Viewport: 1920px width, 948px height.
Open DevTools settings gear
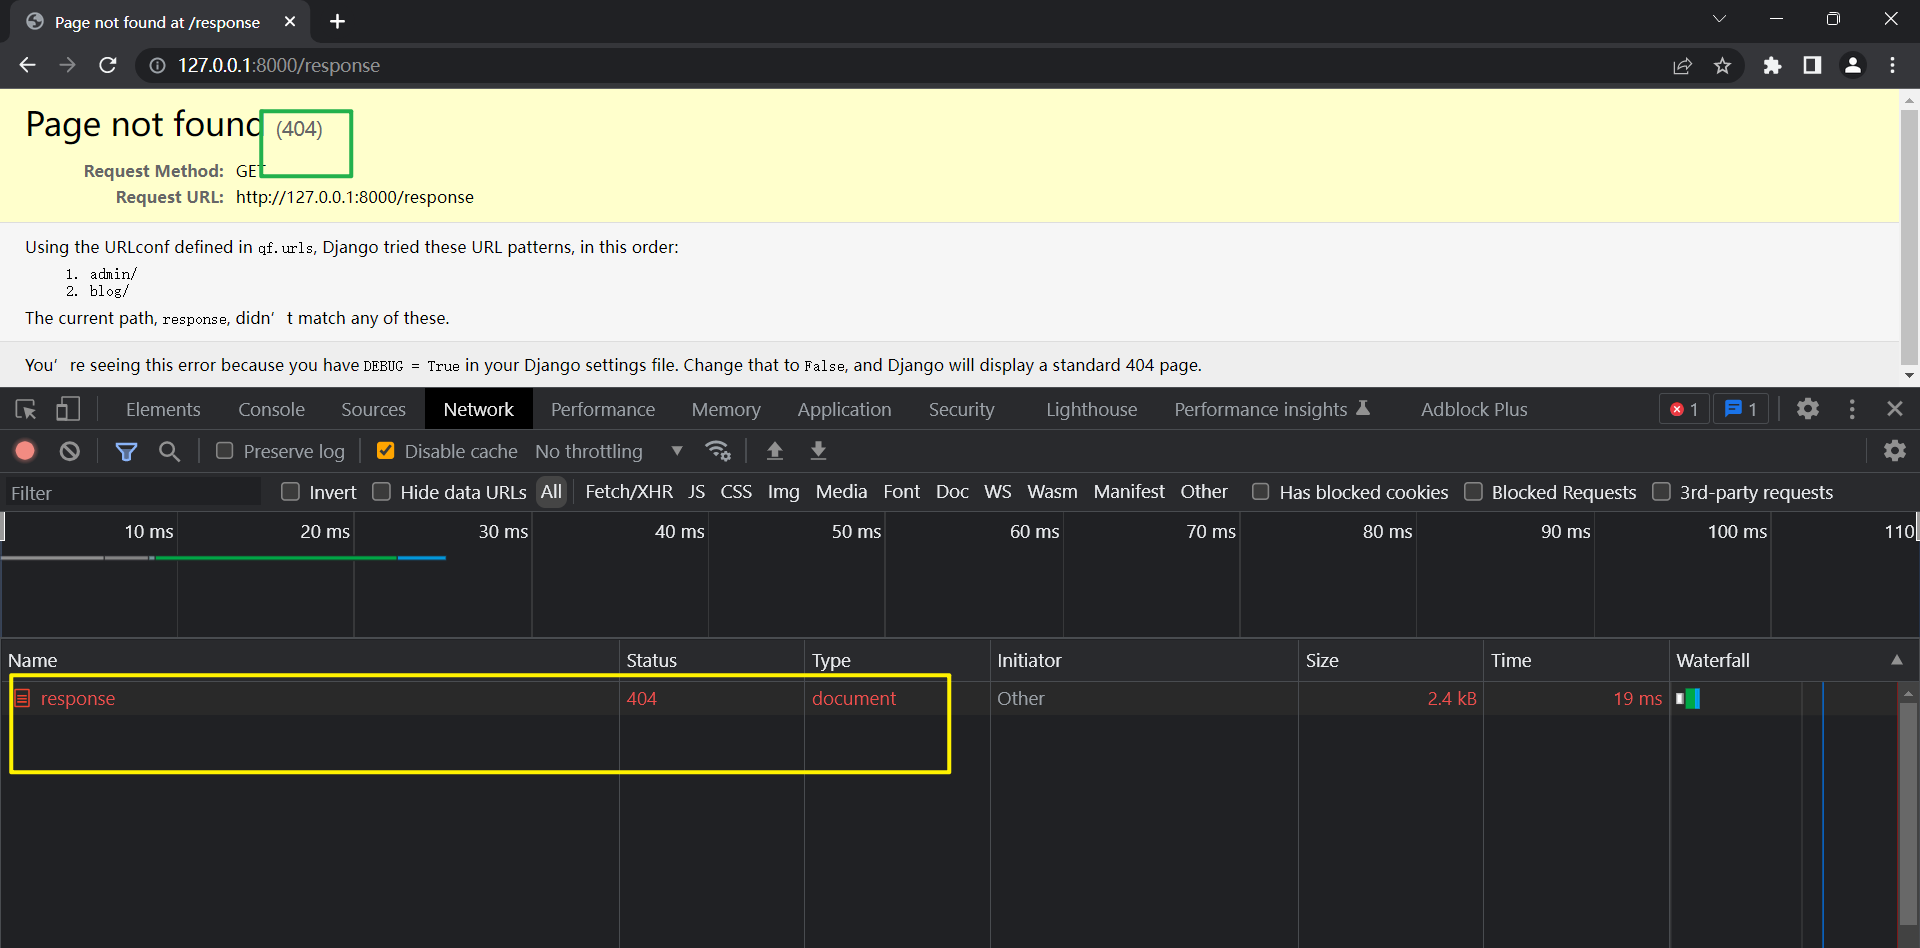[x=1807, y=409]
